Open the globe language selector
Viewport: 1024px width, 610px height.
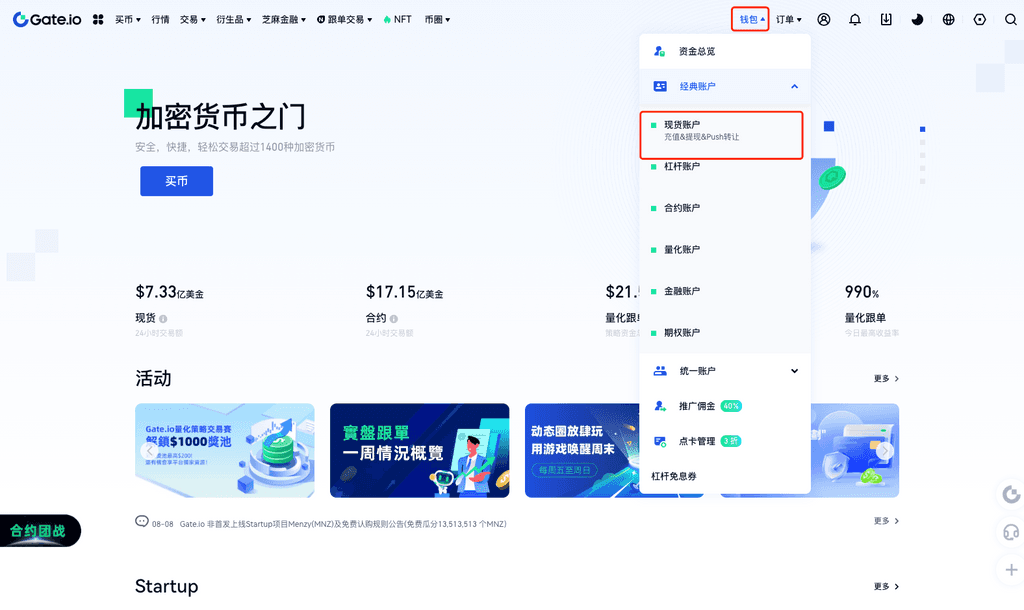pyautogui.click(x=949, y=19)
